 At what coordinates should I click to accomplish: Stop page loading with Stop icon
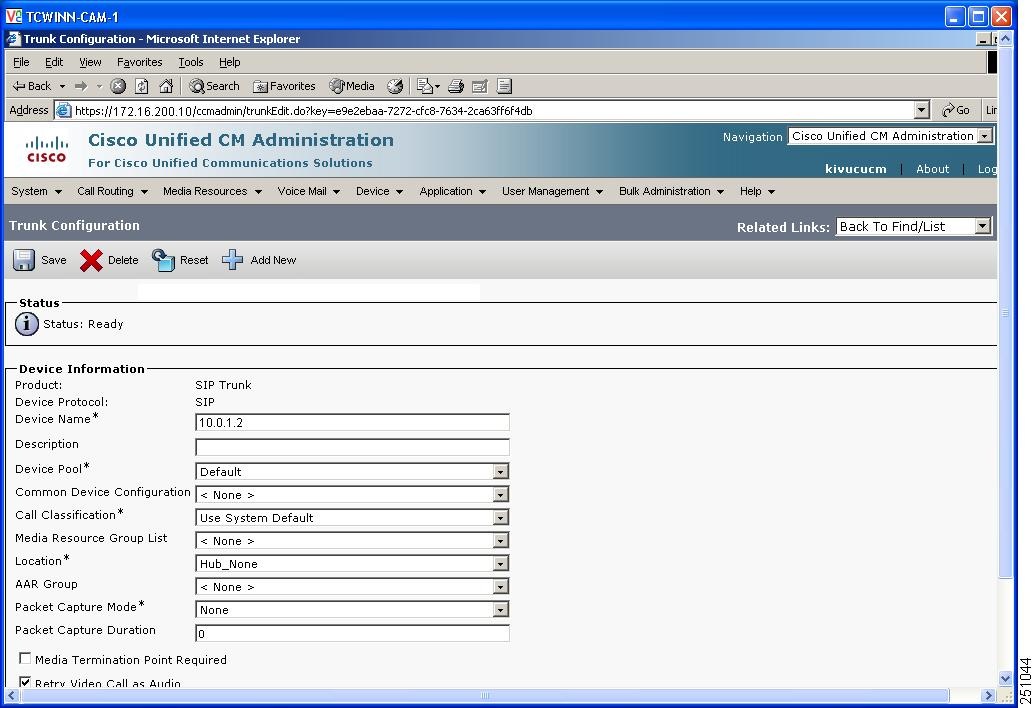coord(118,86)
